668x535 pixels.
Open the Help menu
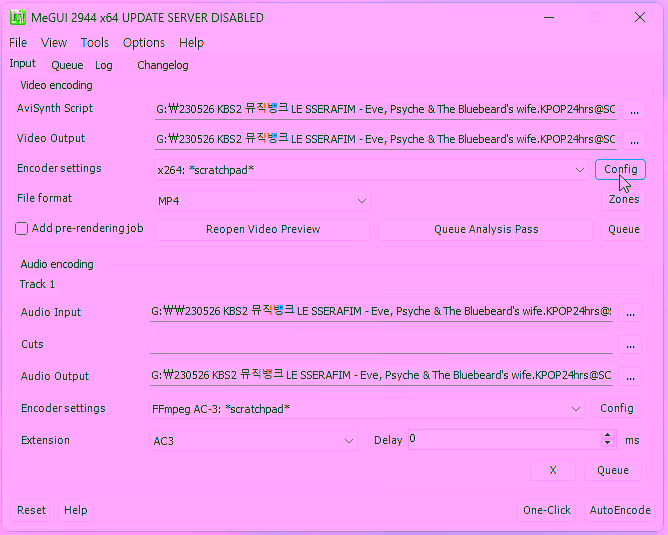191,43
